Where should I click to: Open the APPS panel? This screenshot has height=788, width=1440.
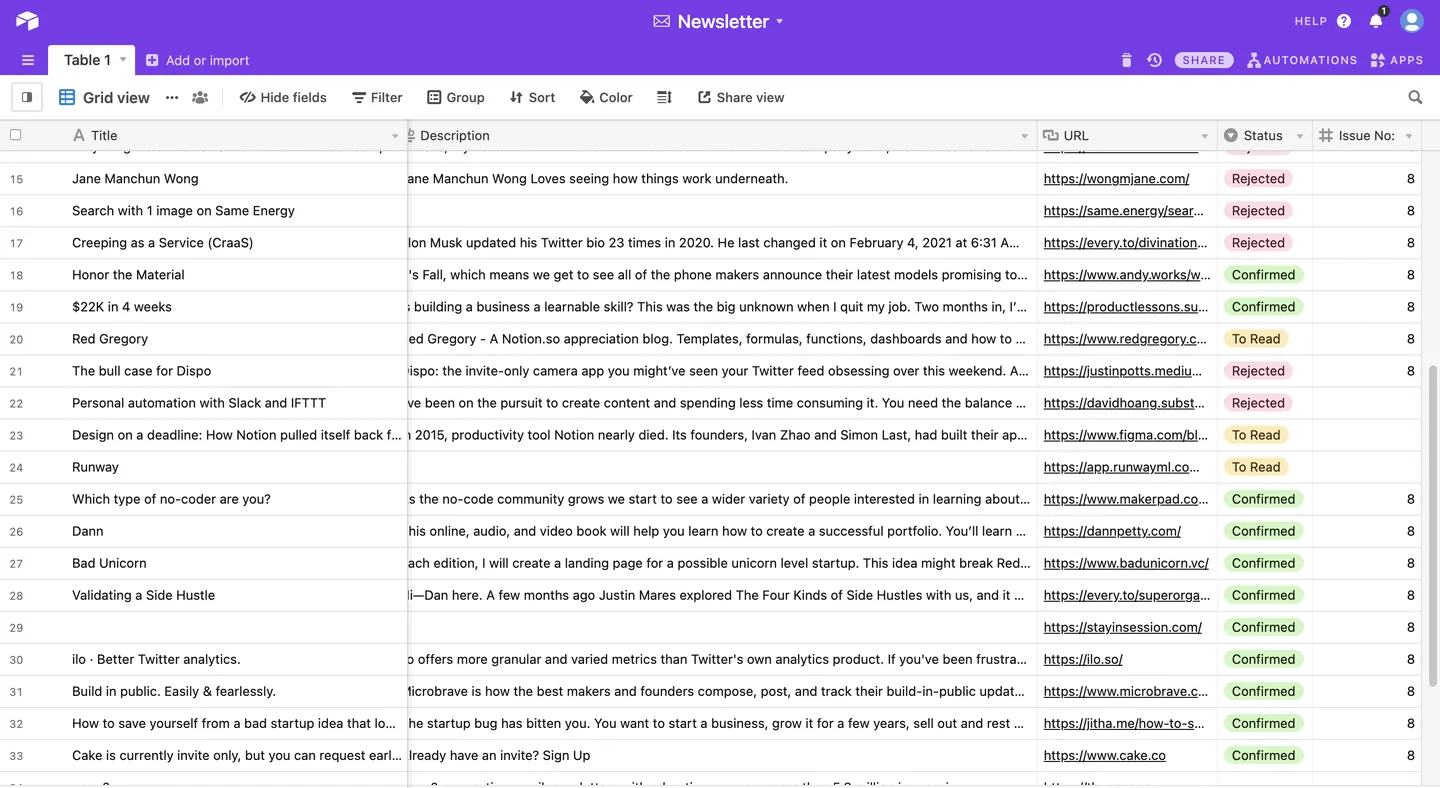coord(1397,60)
